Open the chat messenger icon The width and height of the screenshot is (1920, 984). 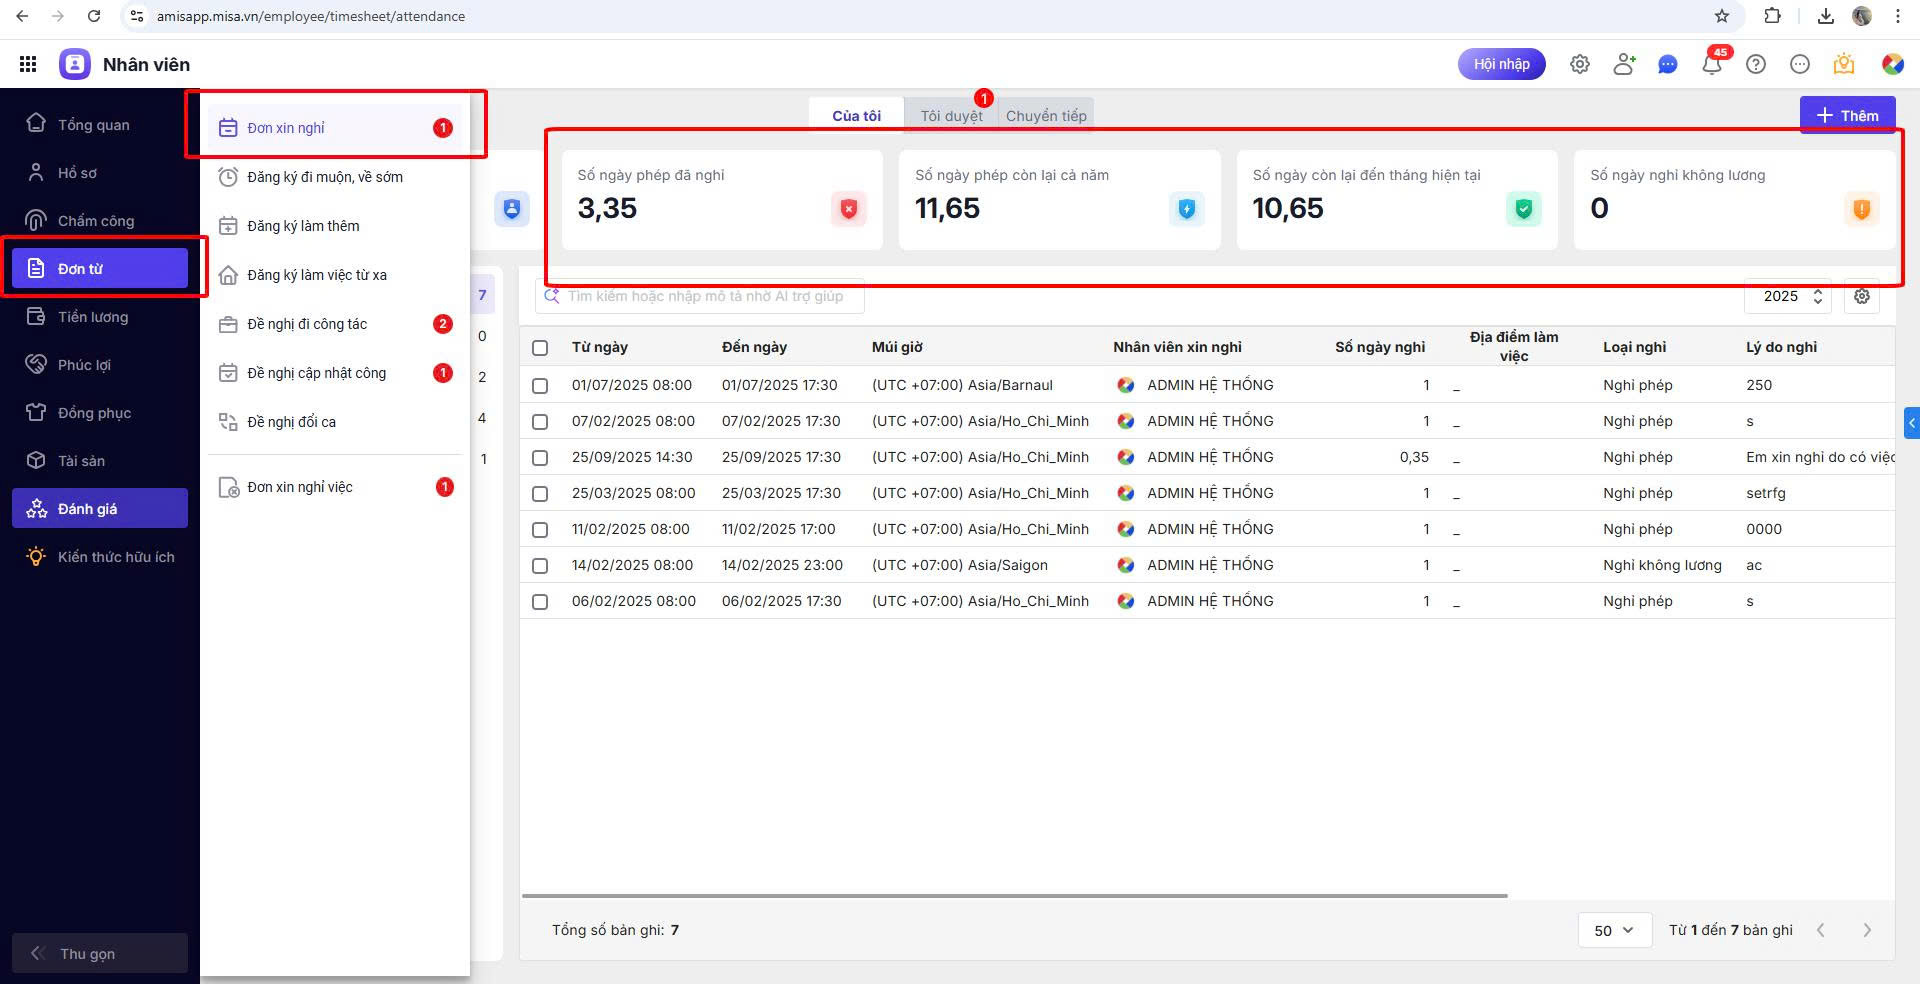[1667, 65]
